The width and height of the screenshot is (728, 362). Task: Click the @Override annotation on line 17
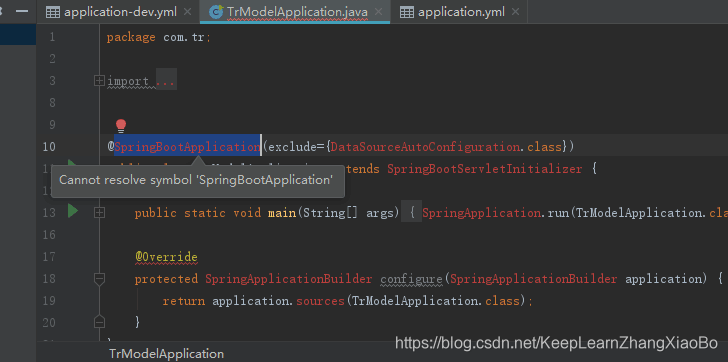pyautogui.click(x=166, y=257)
